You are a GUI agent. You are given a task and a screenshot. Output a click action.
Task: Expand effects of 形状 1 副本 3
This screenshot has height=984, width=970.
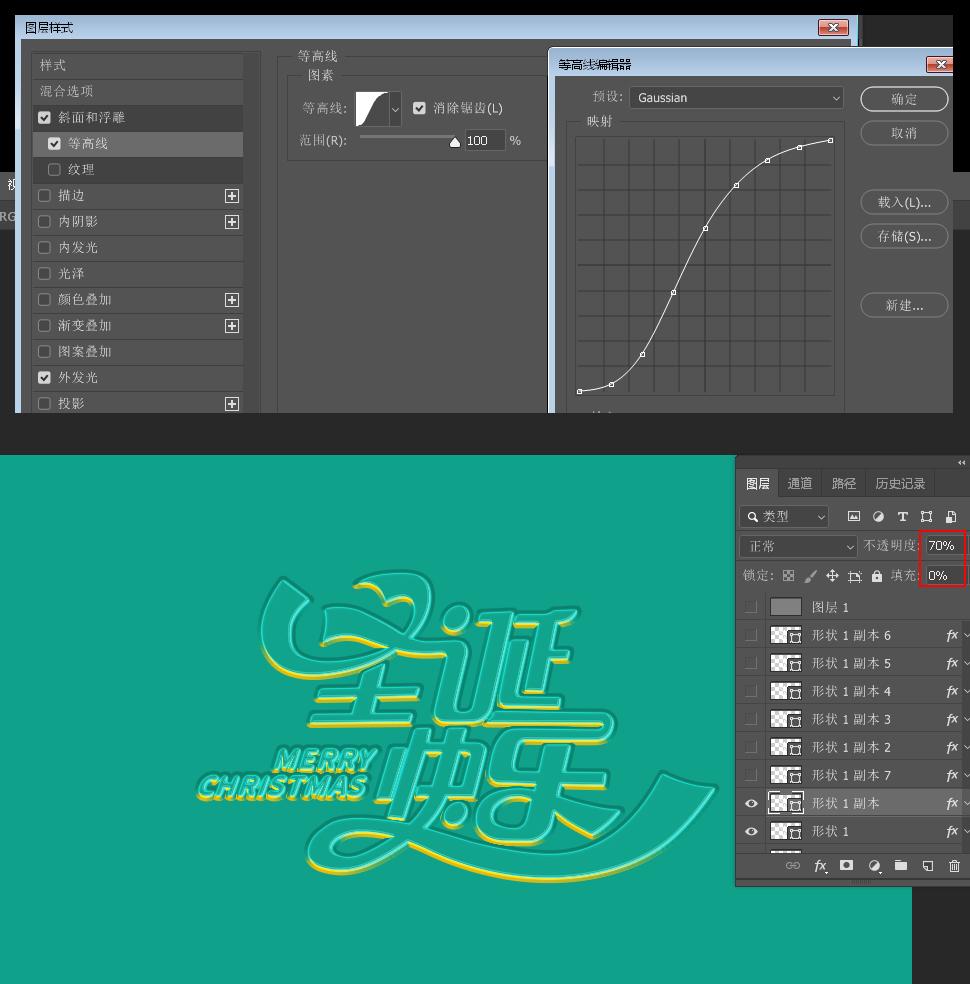pos(966,719)
